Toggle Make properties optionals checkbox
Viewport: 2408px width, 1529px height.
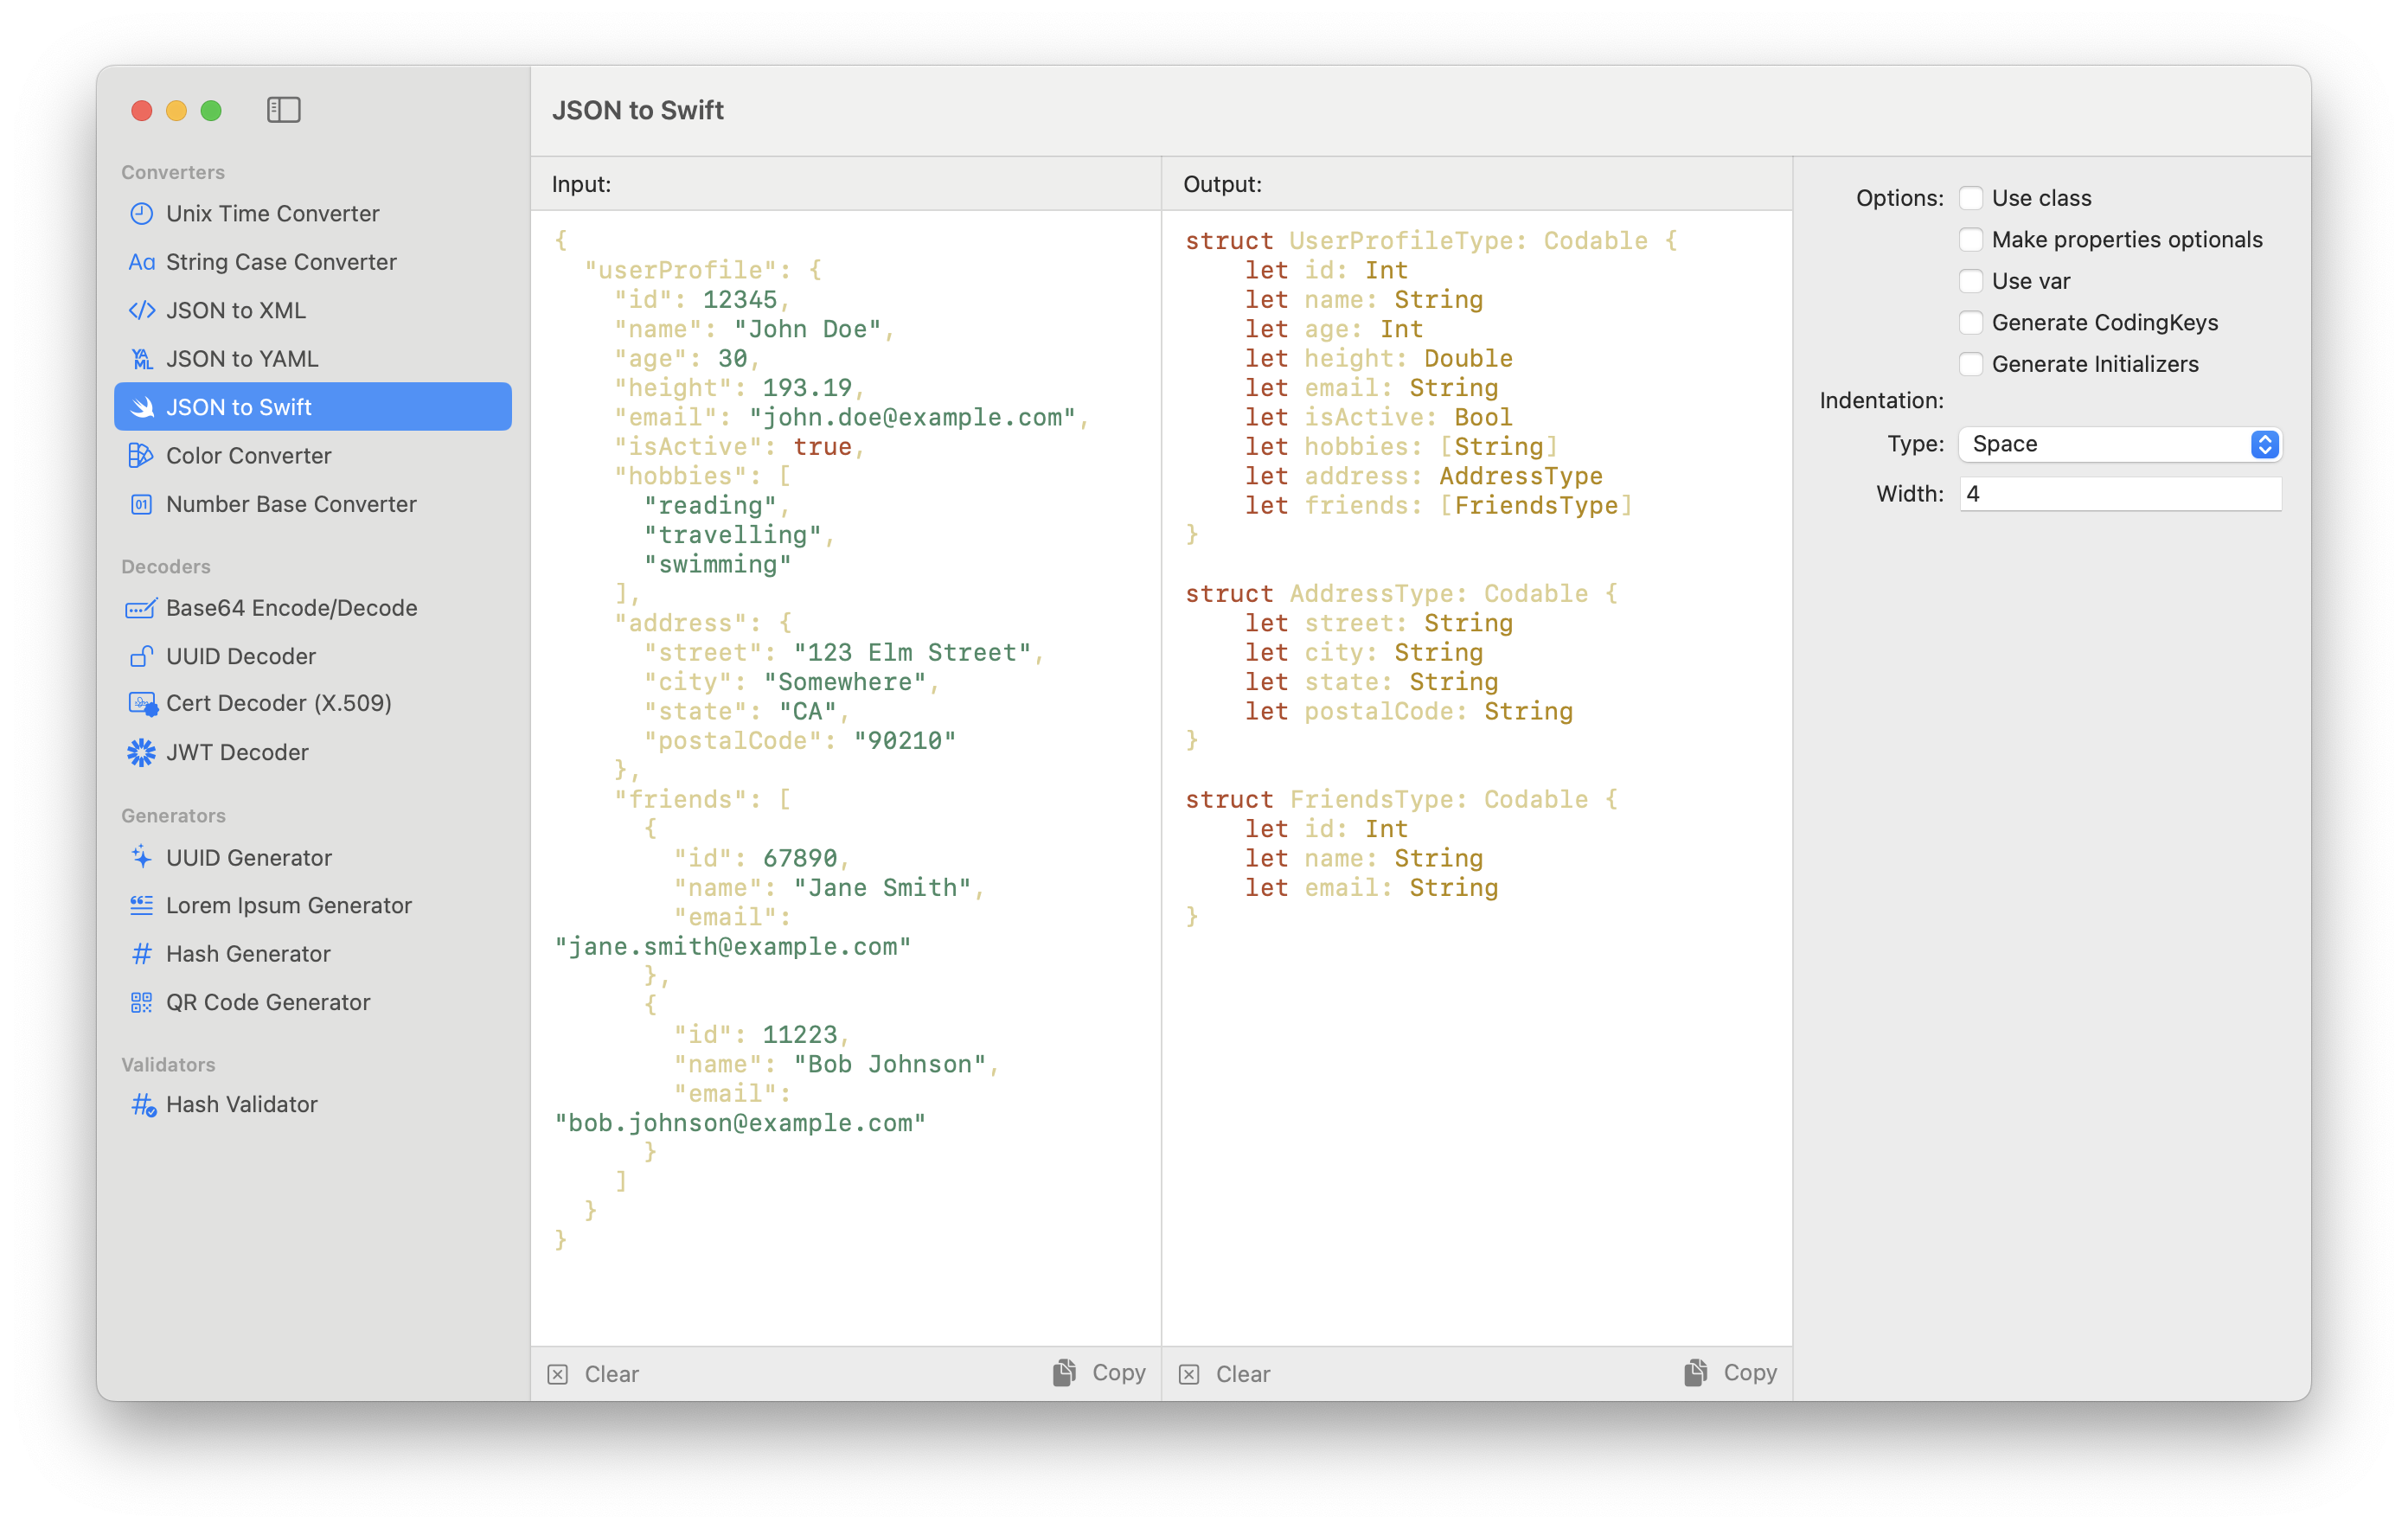tap(1968, 239)
